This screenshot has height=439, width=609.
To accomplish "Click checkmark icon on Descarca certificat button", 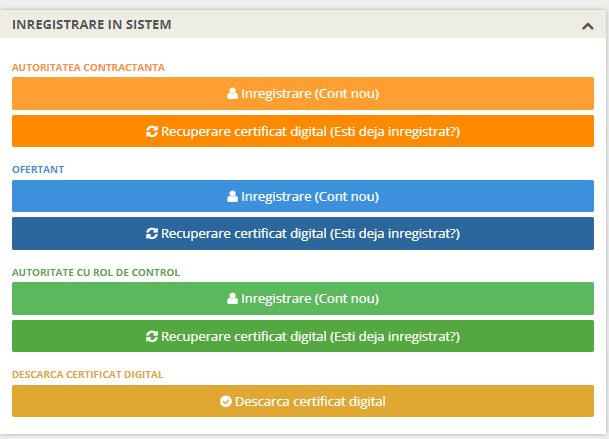I will click(x=226, y=401).
